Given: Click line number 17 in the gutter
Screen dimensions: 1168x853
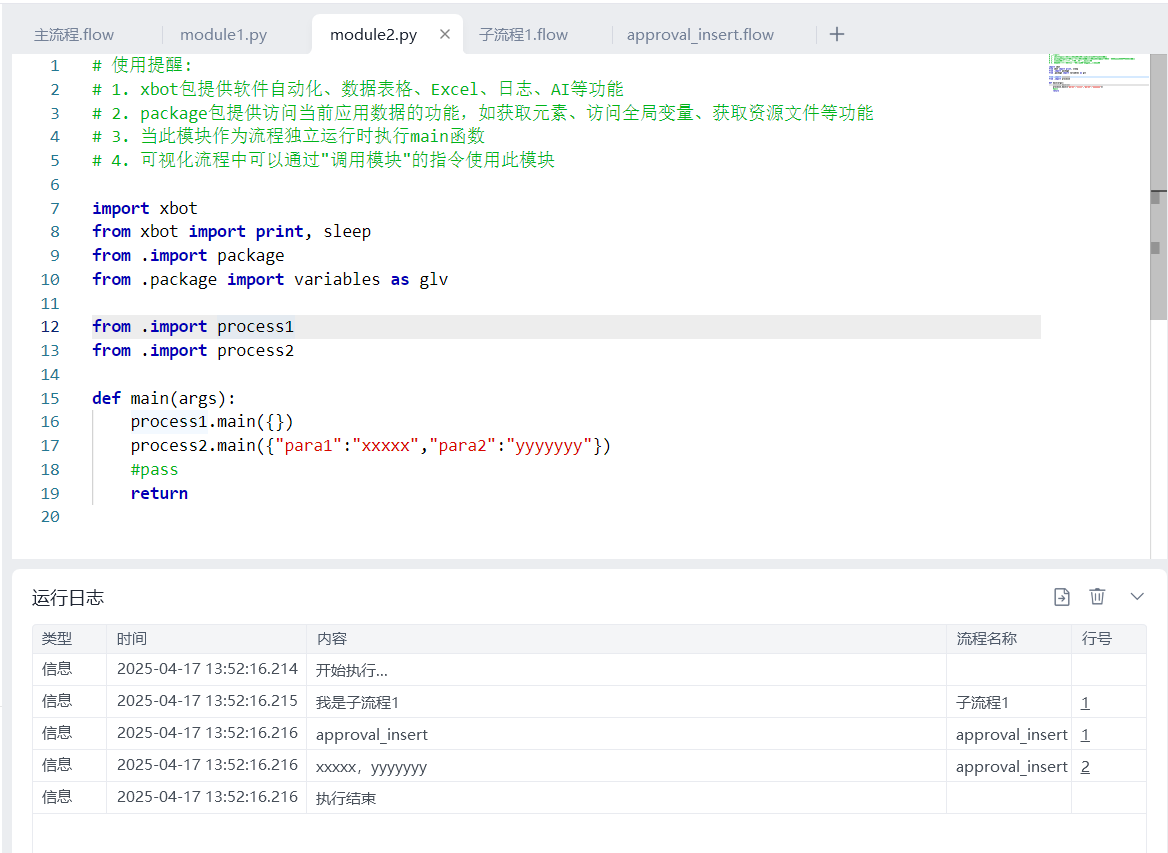Looking at the screenshot, I should [50, 446].
